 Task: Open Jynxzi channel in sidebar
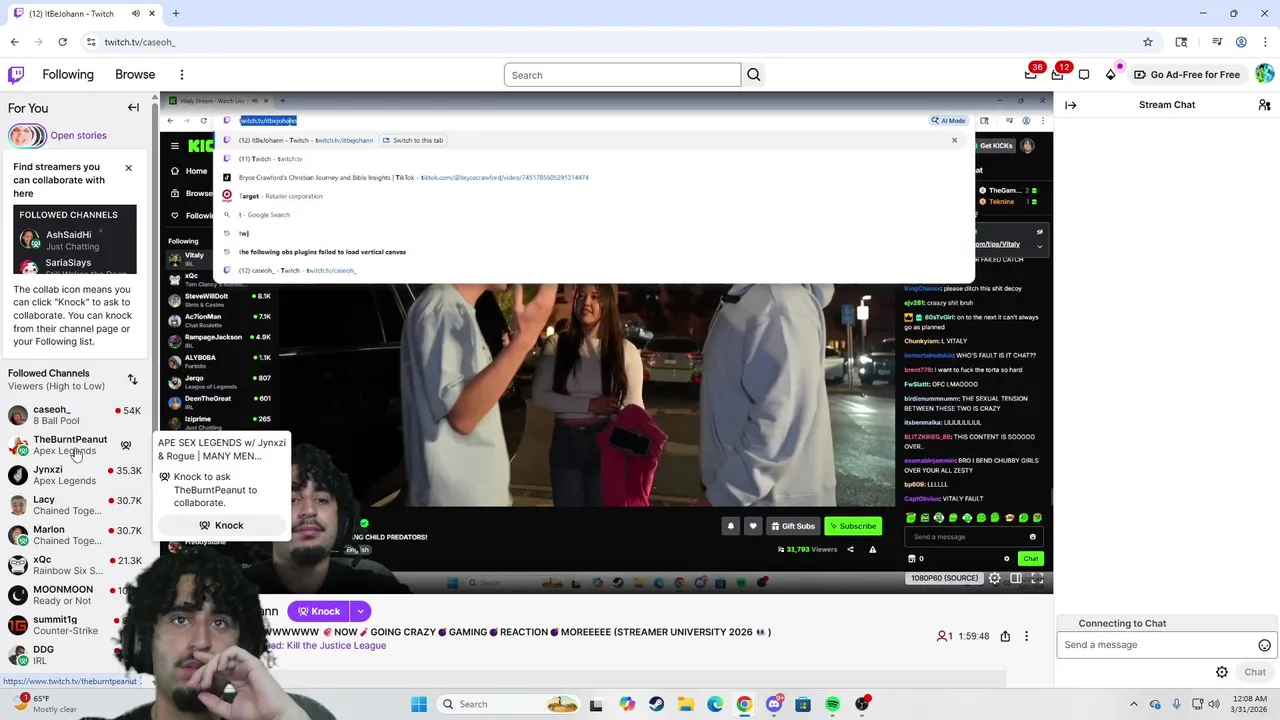click(x=74, y=475)
